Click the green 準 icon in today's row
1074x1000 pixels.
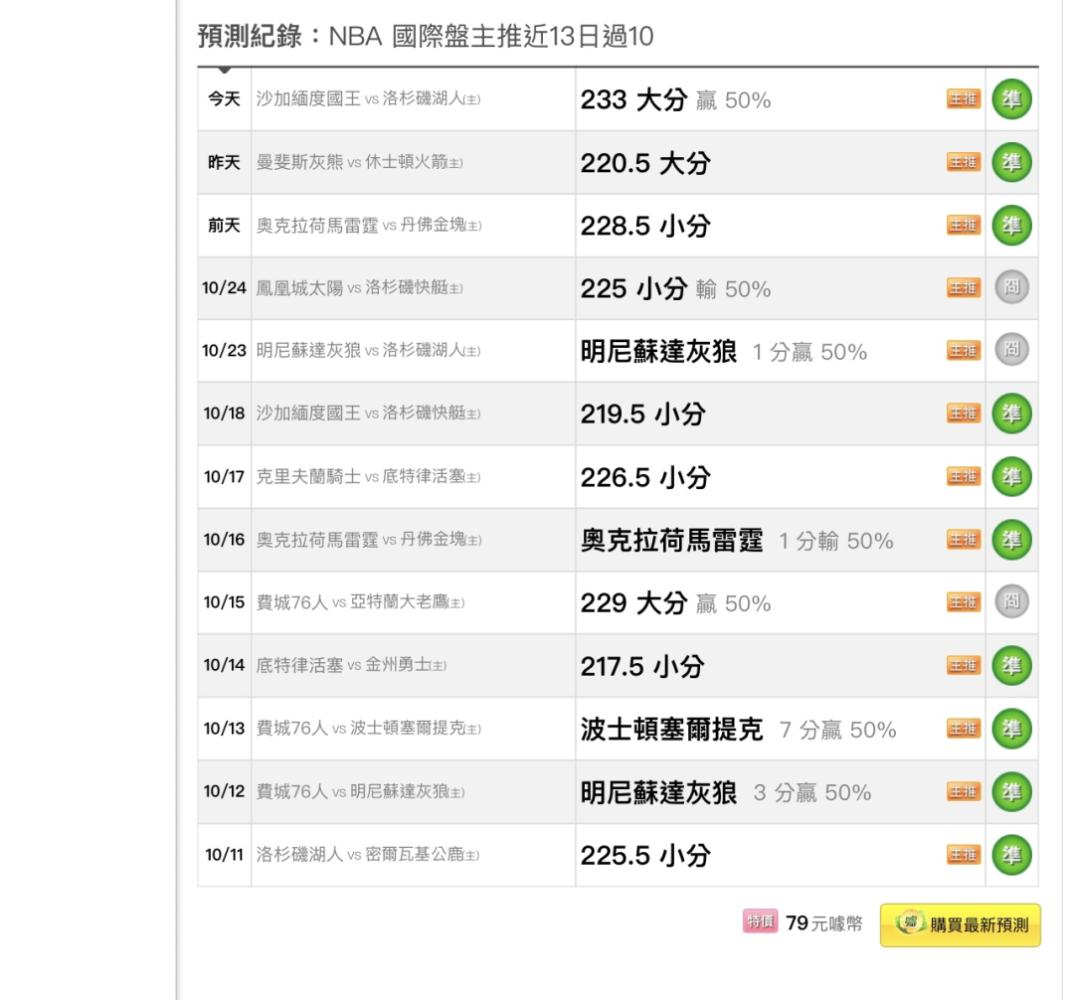(1012, 99)
